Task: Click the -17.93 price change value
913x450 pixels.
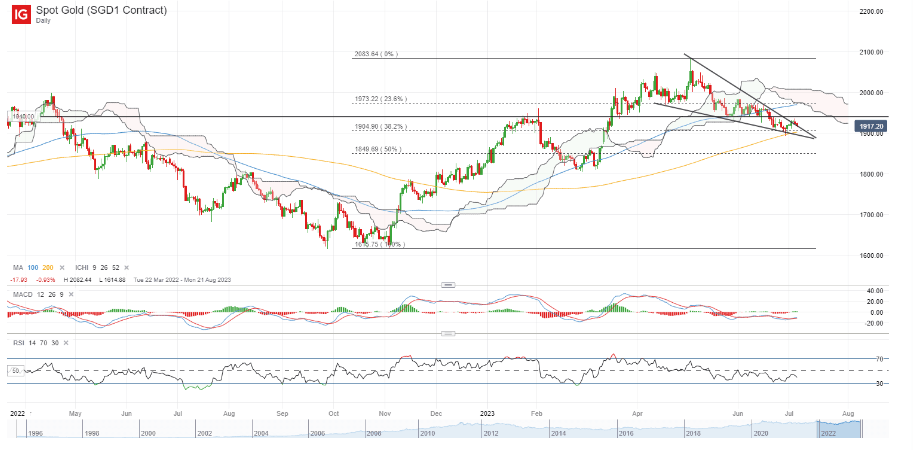Action: coord(20,280)
